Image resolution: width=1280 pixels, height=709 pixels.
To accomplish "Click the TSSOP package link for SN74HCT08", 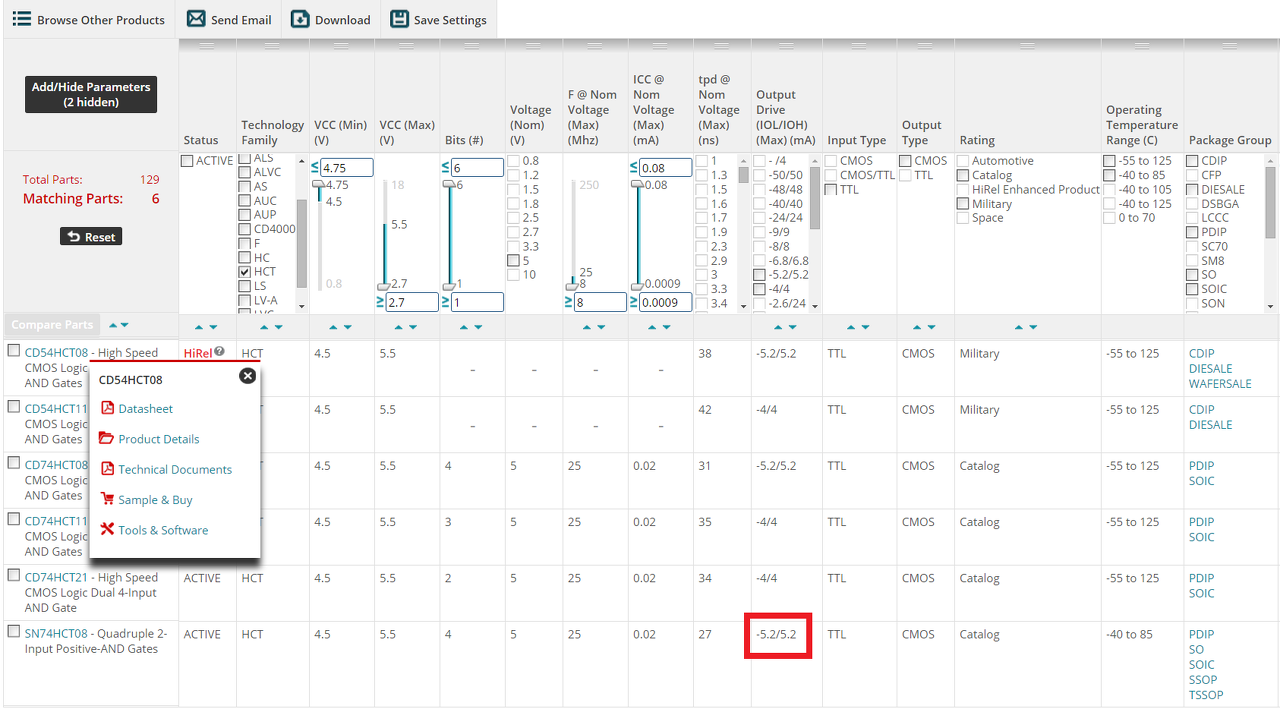I will (1206, 695).
